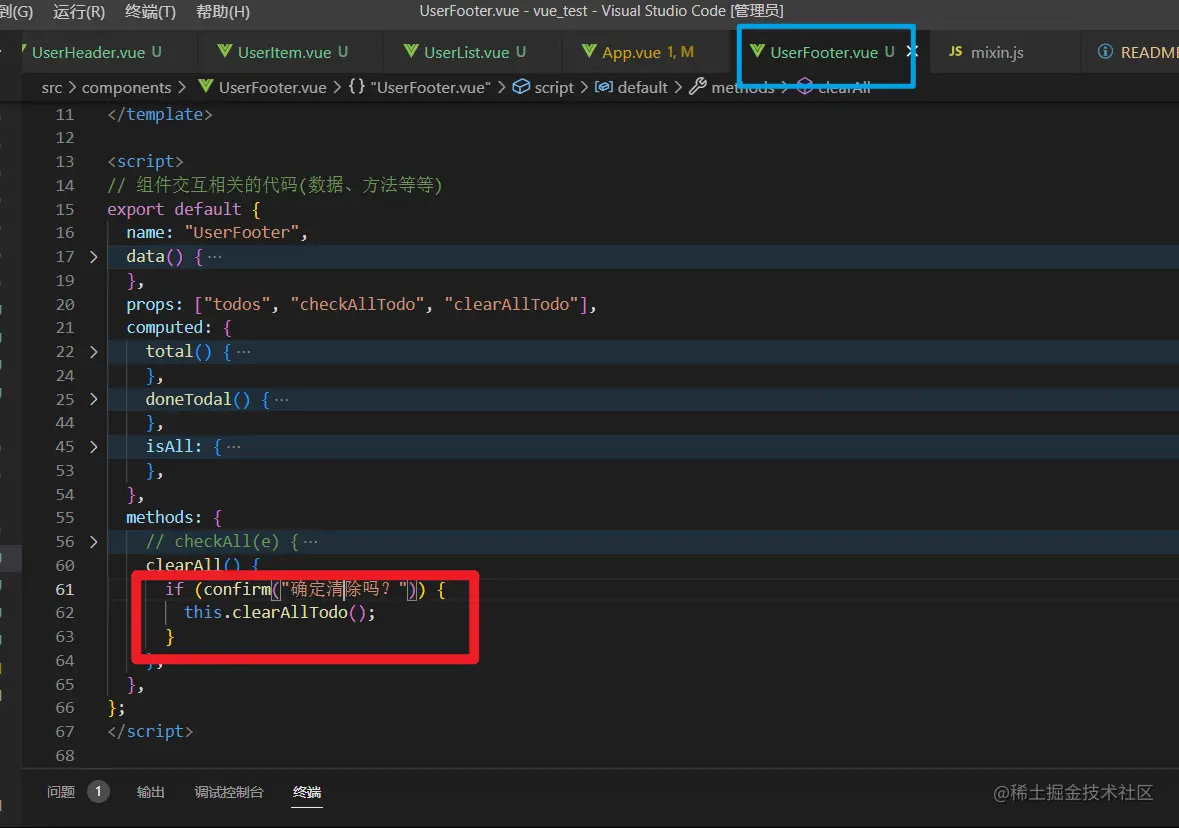Open the 终端 panel tab
The image size is (1179, 828).
(x=307, y=792)
